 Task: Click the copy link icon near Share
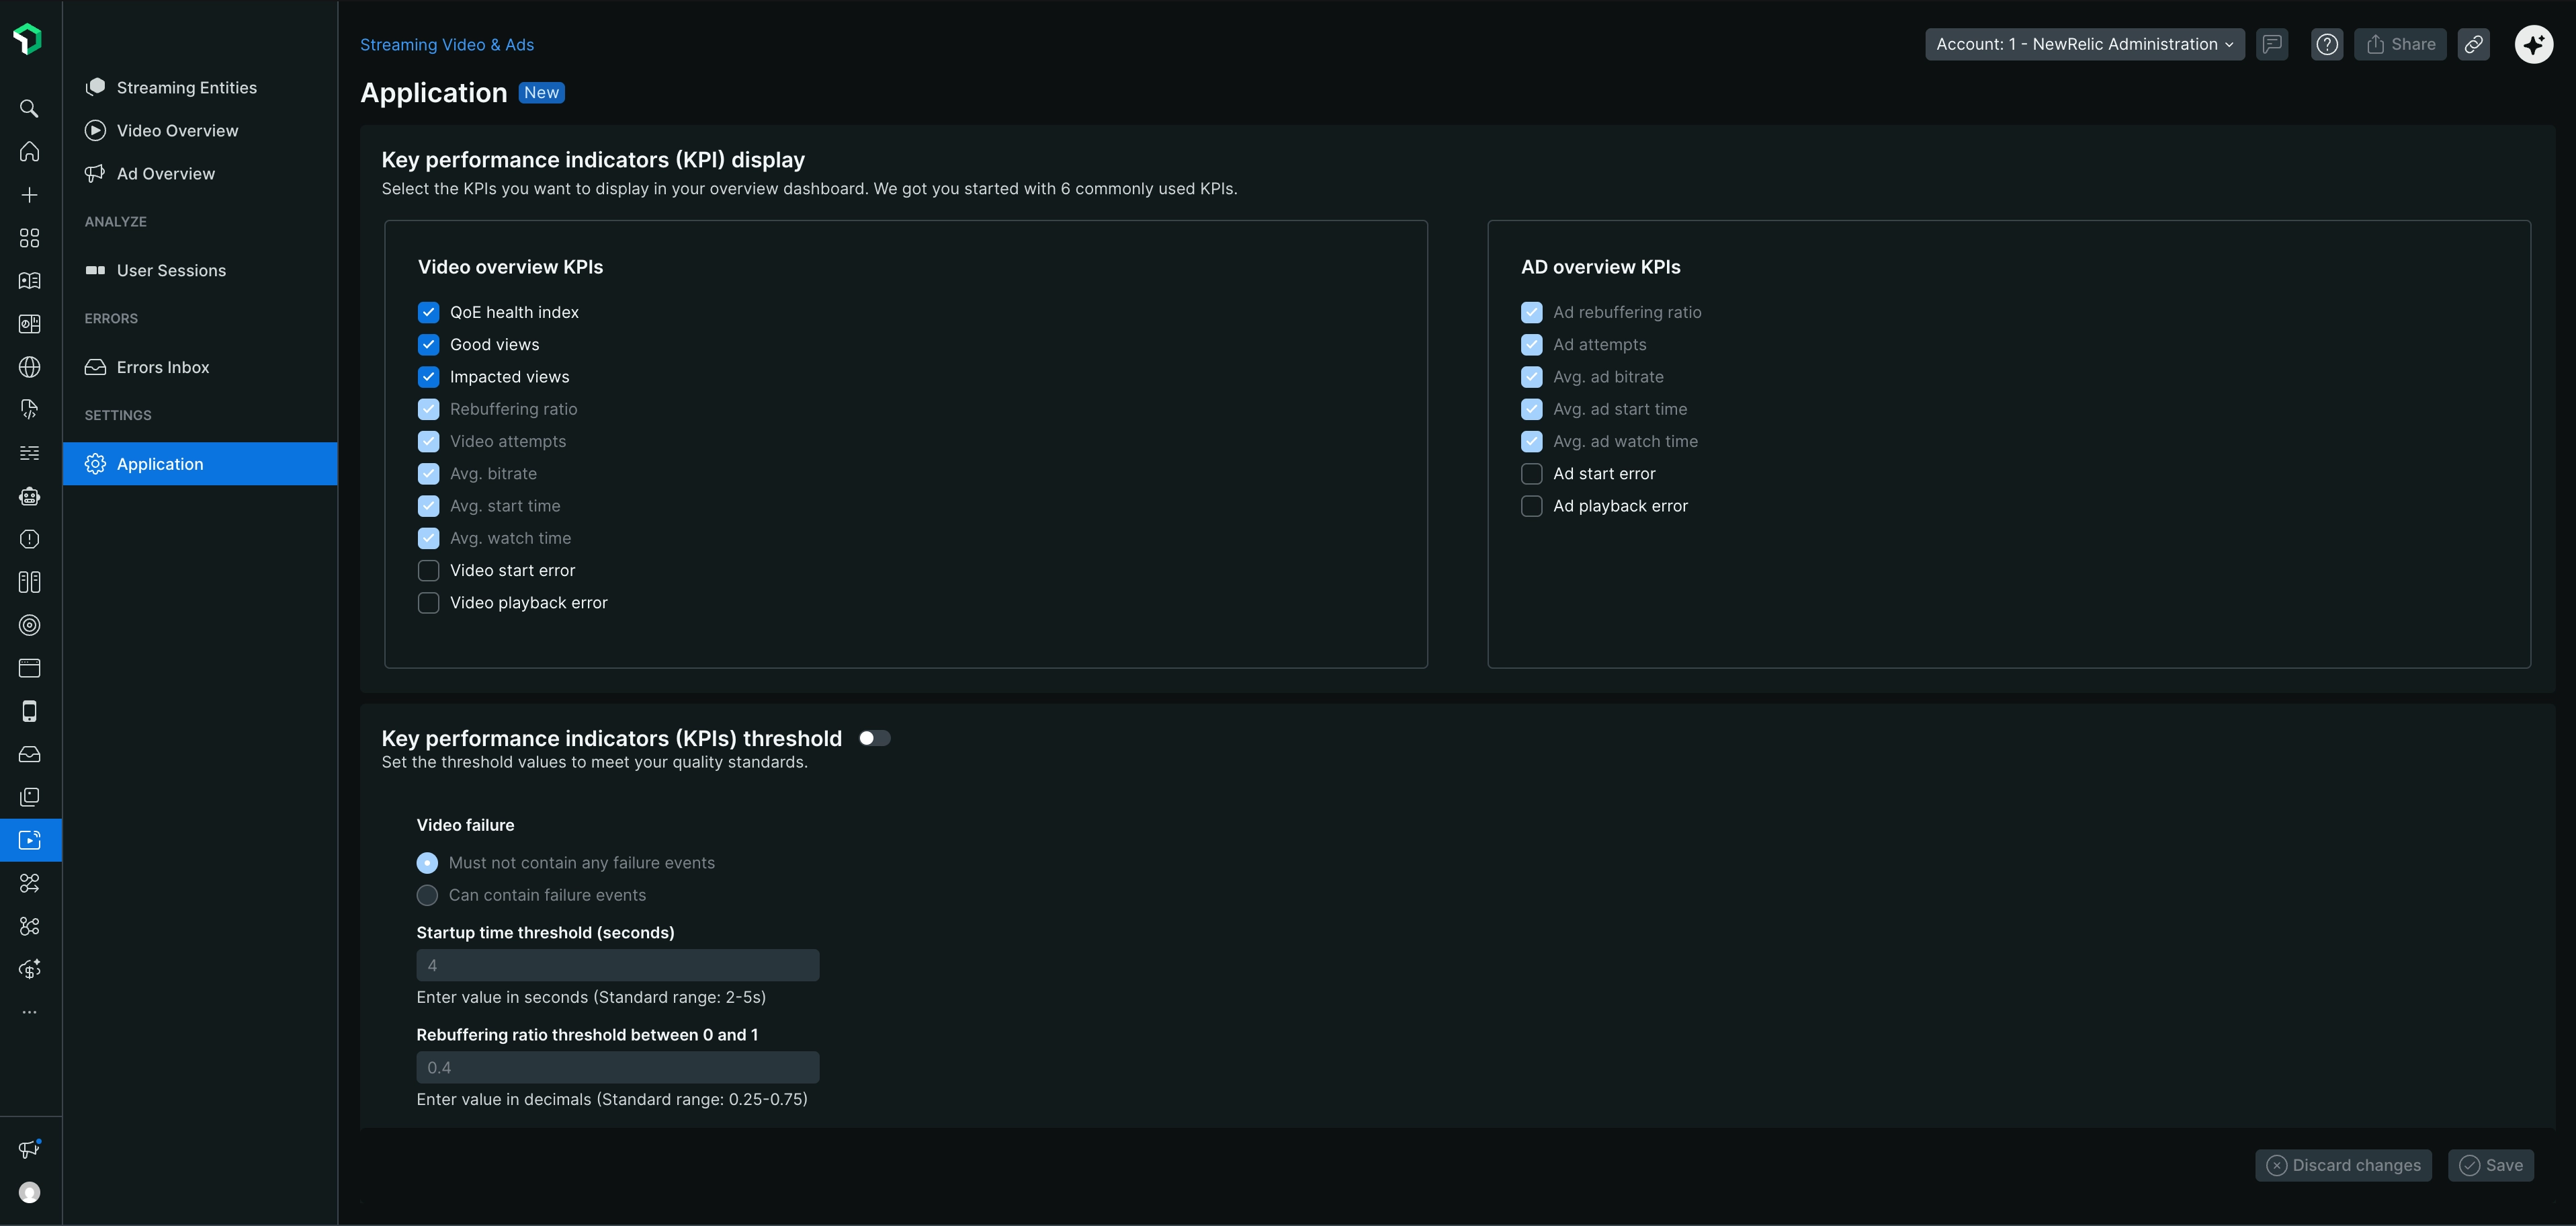click(x=2474, y=44)
